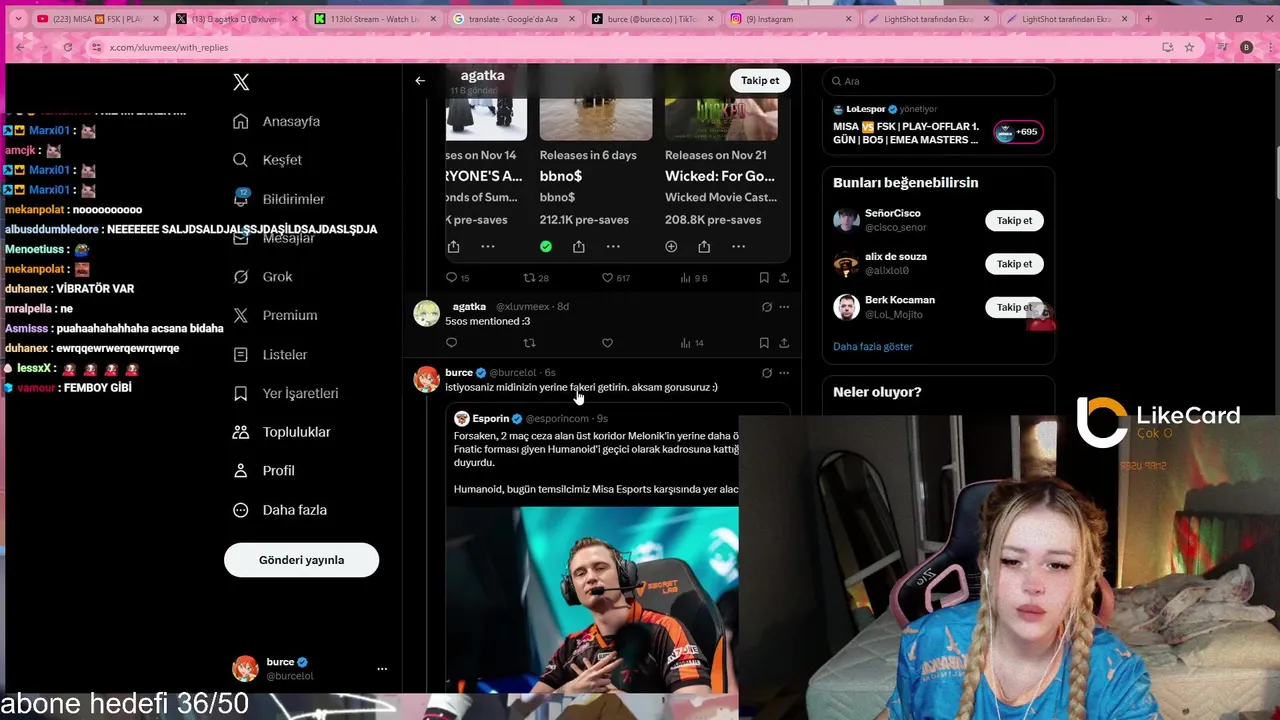
Task: Bookmark the '5sos mentioned :3' post
Action: click(x=764, y=343)
